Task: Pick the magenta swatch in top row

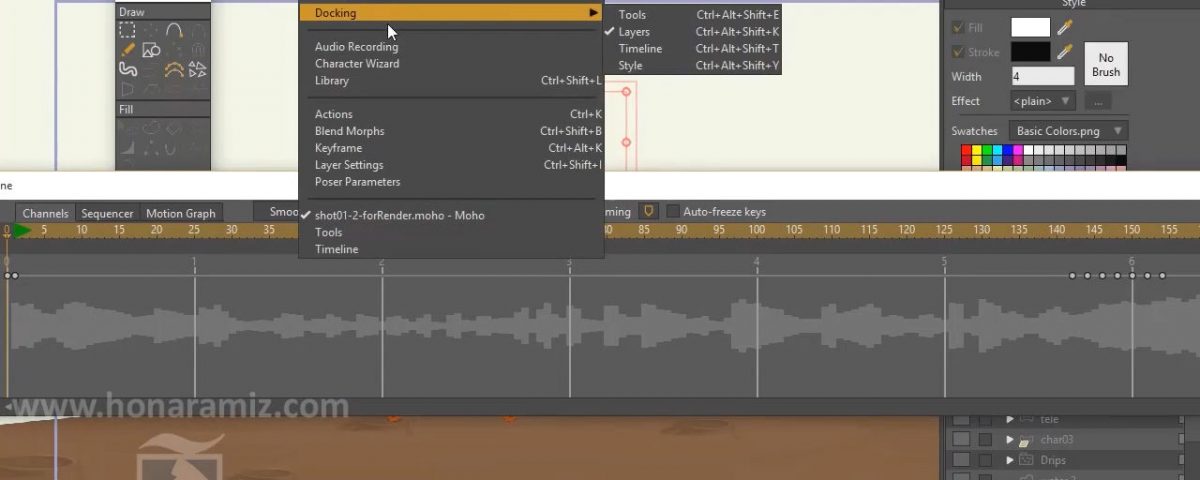Action: click(1018, 151)
